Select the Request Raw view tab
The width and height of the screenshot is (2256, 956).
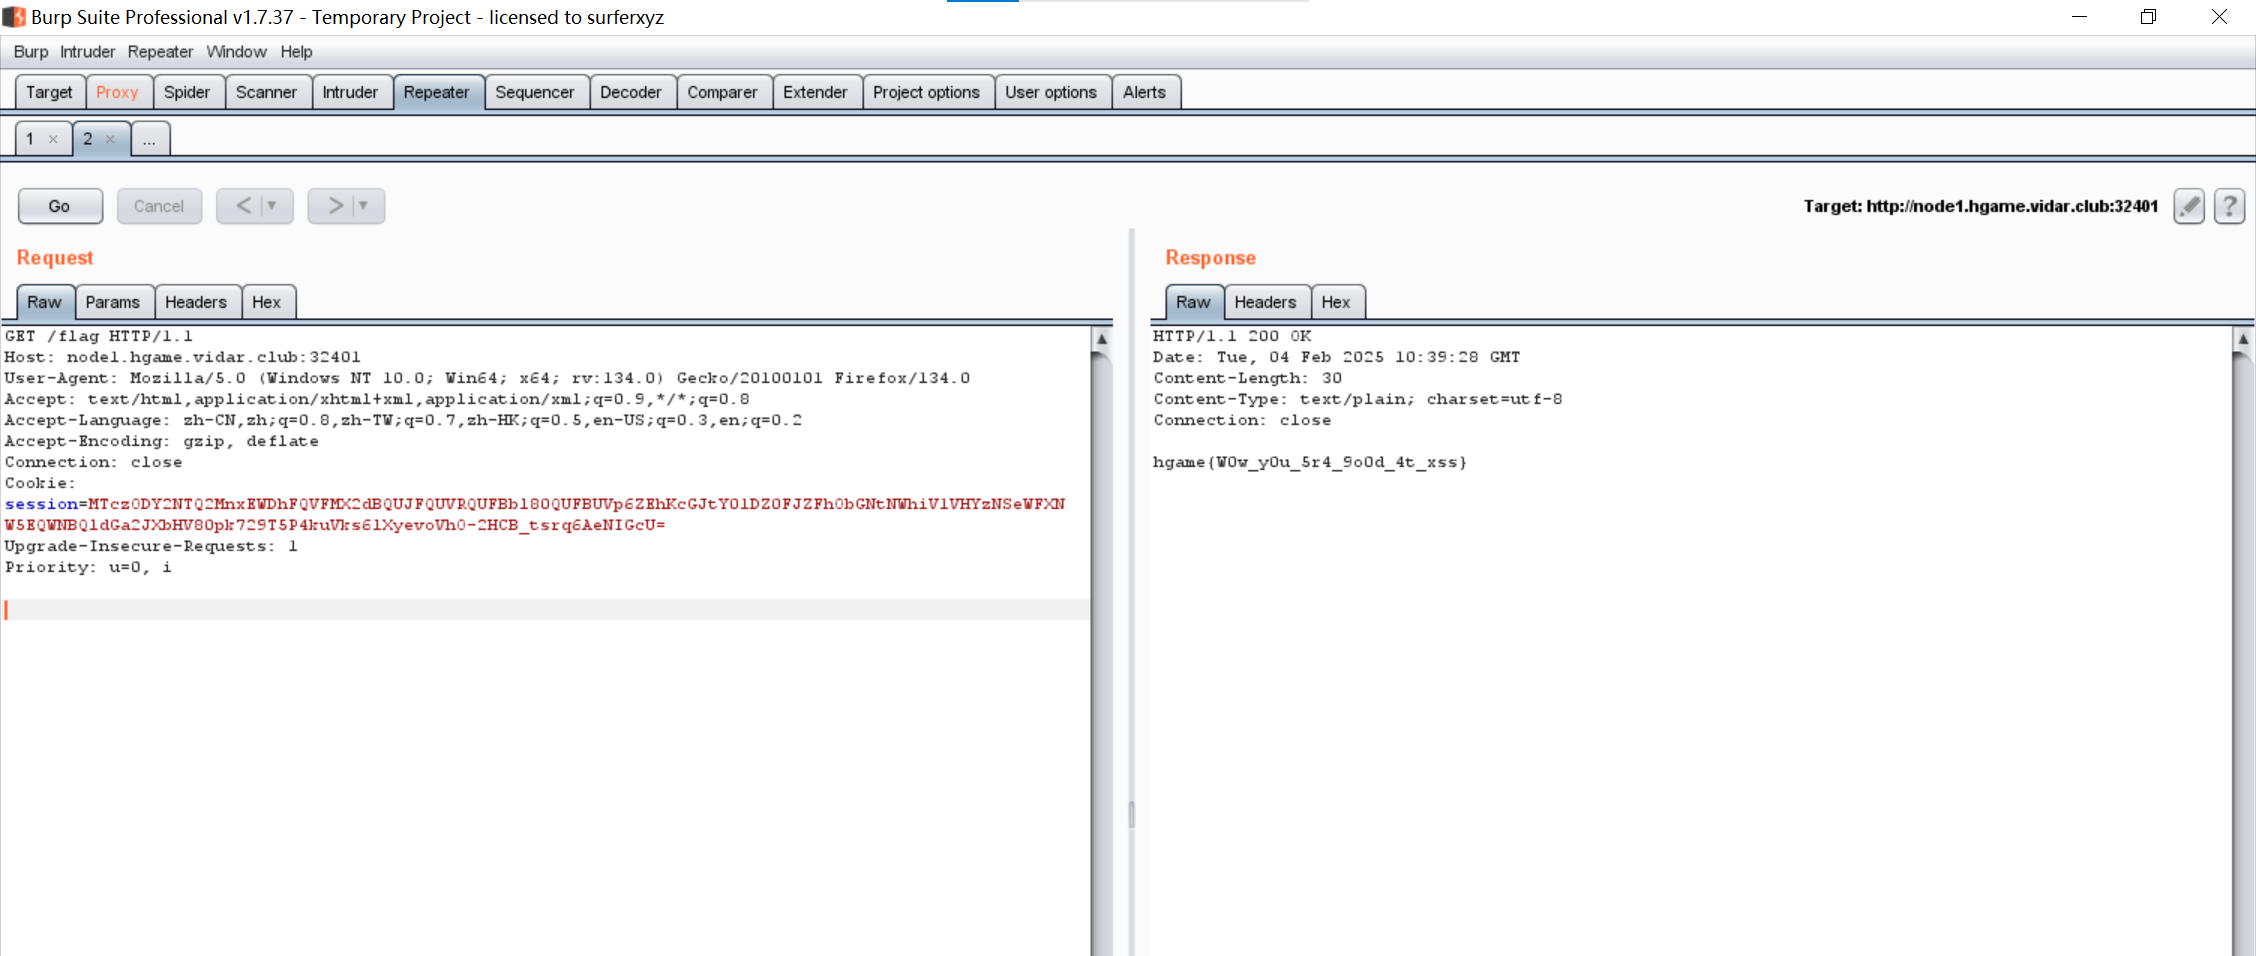click(x=44, y=302)
